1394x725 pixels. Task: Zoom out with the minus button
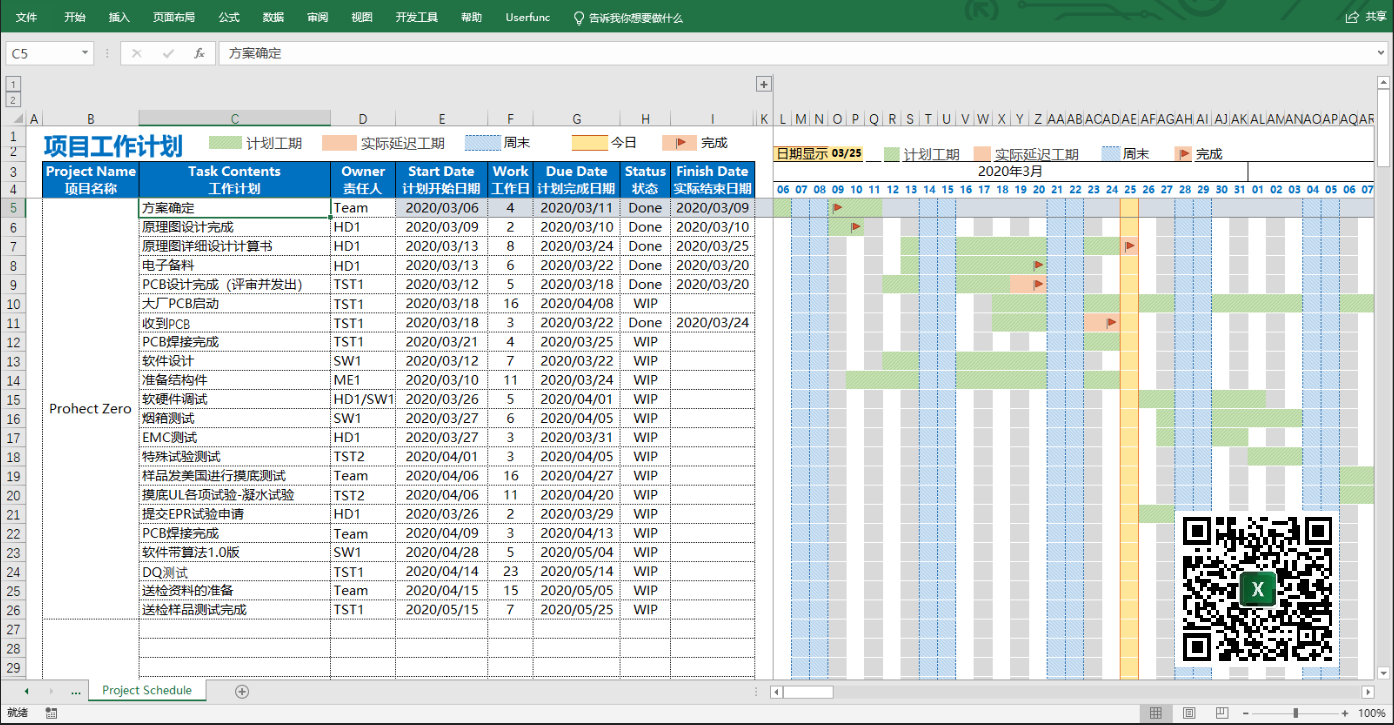tap(1246, 713)
